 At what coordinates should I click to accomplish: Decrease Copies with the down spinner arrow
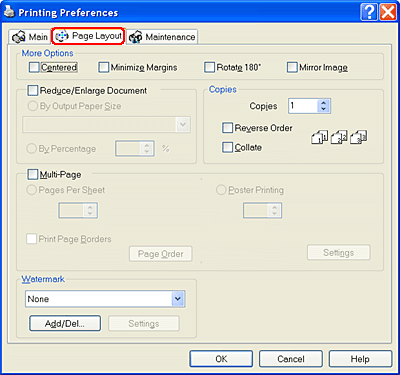[x=323, y=109]
